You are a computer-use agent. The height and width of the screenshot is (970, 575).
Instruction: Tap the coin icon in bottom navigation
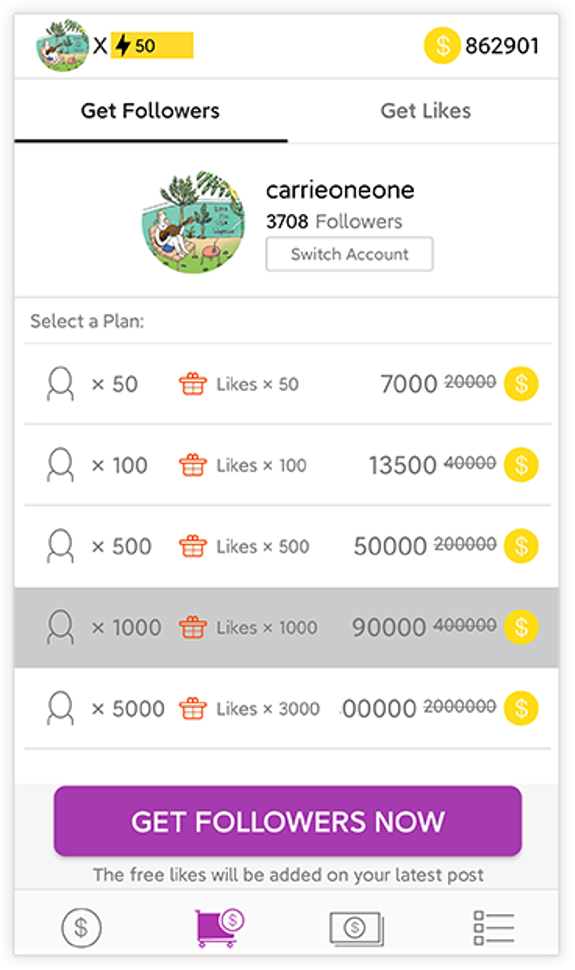pyautogui.click(x=81, y=927)
